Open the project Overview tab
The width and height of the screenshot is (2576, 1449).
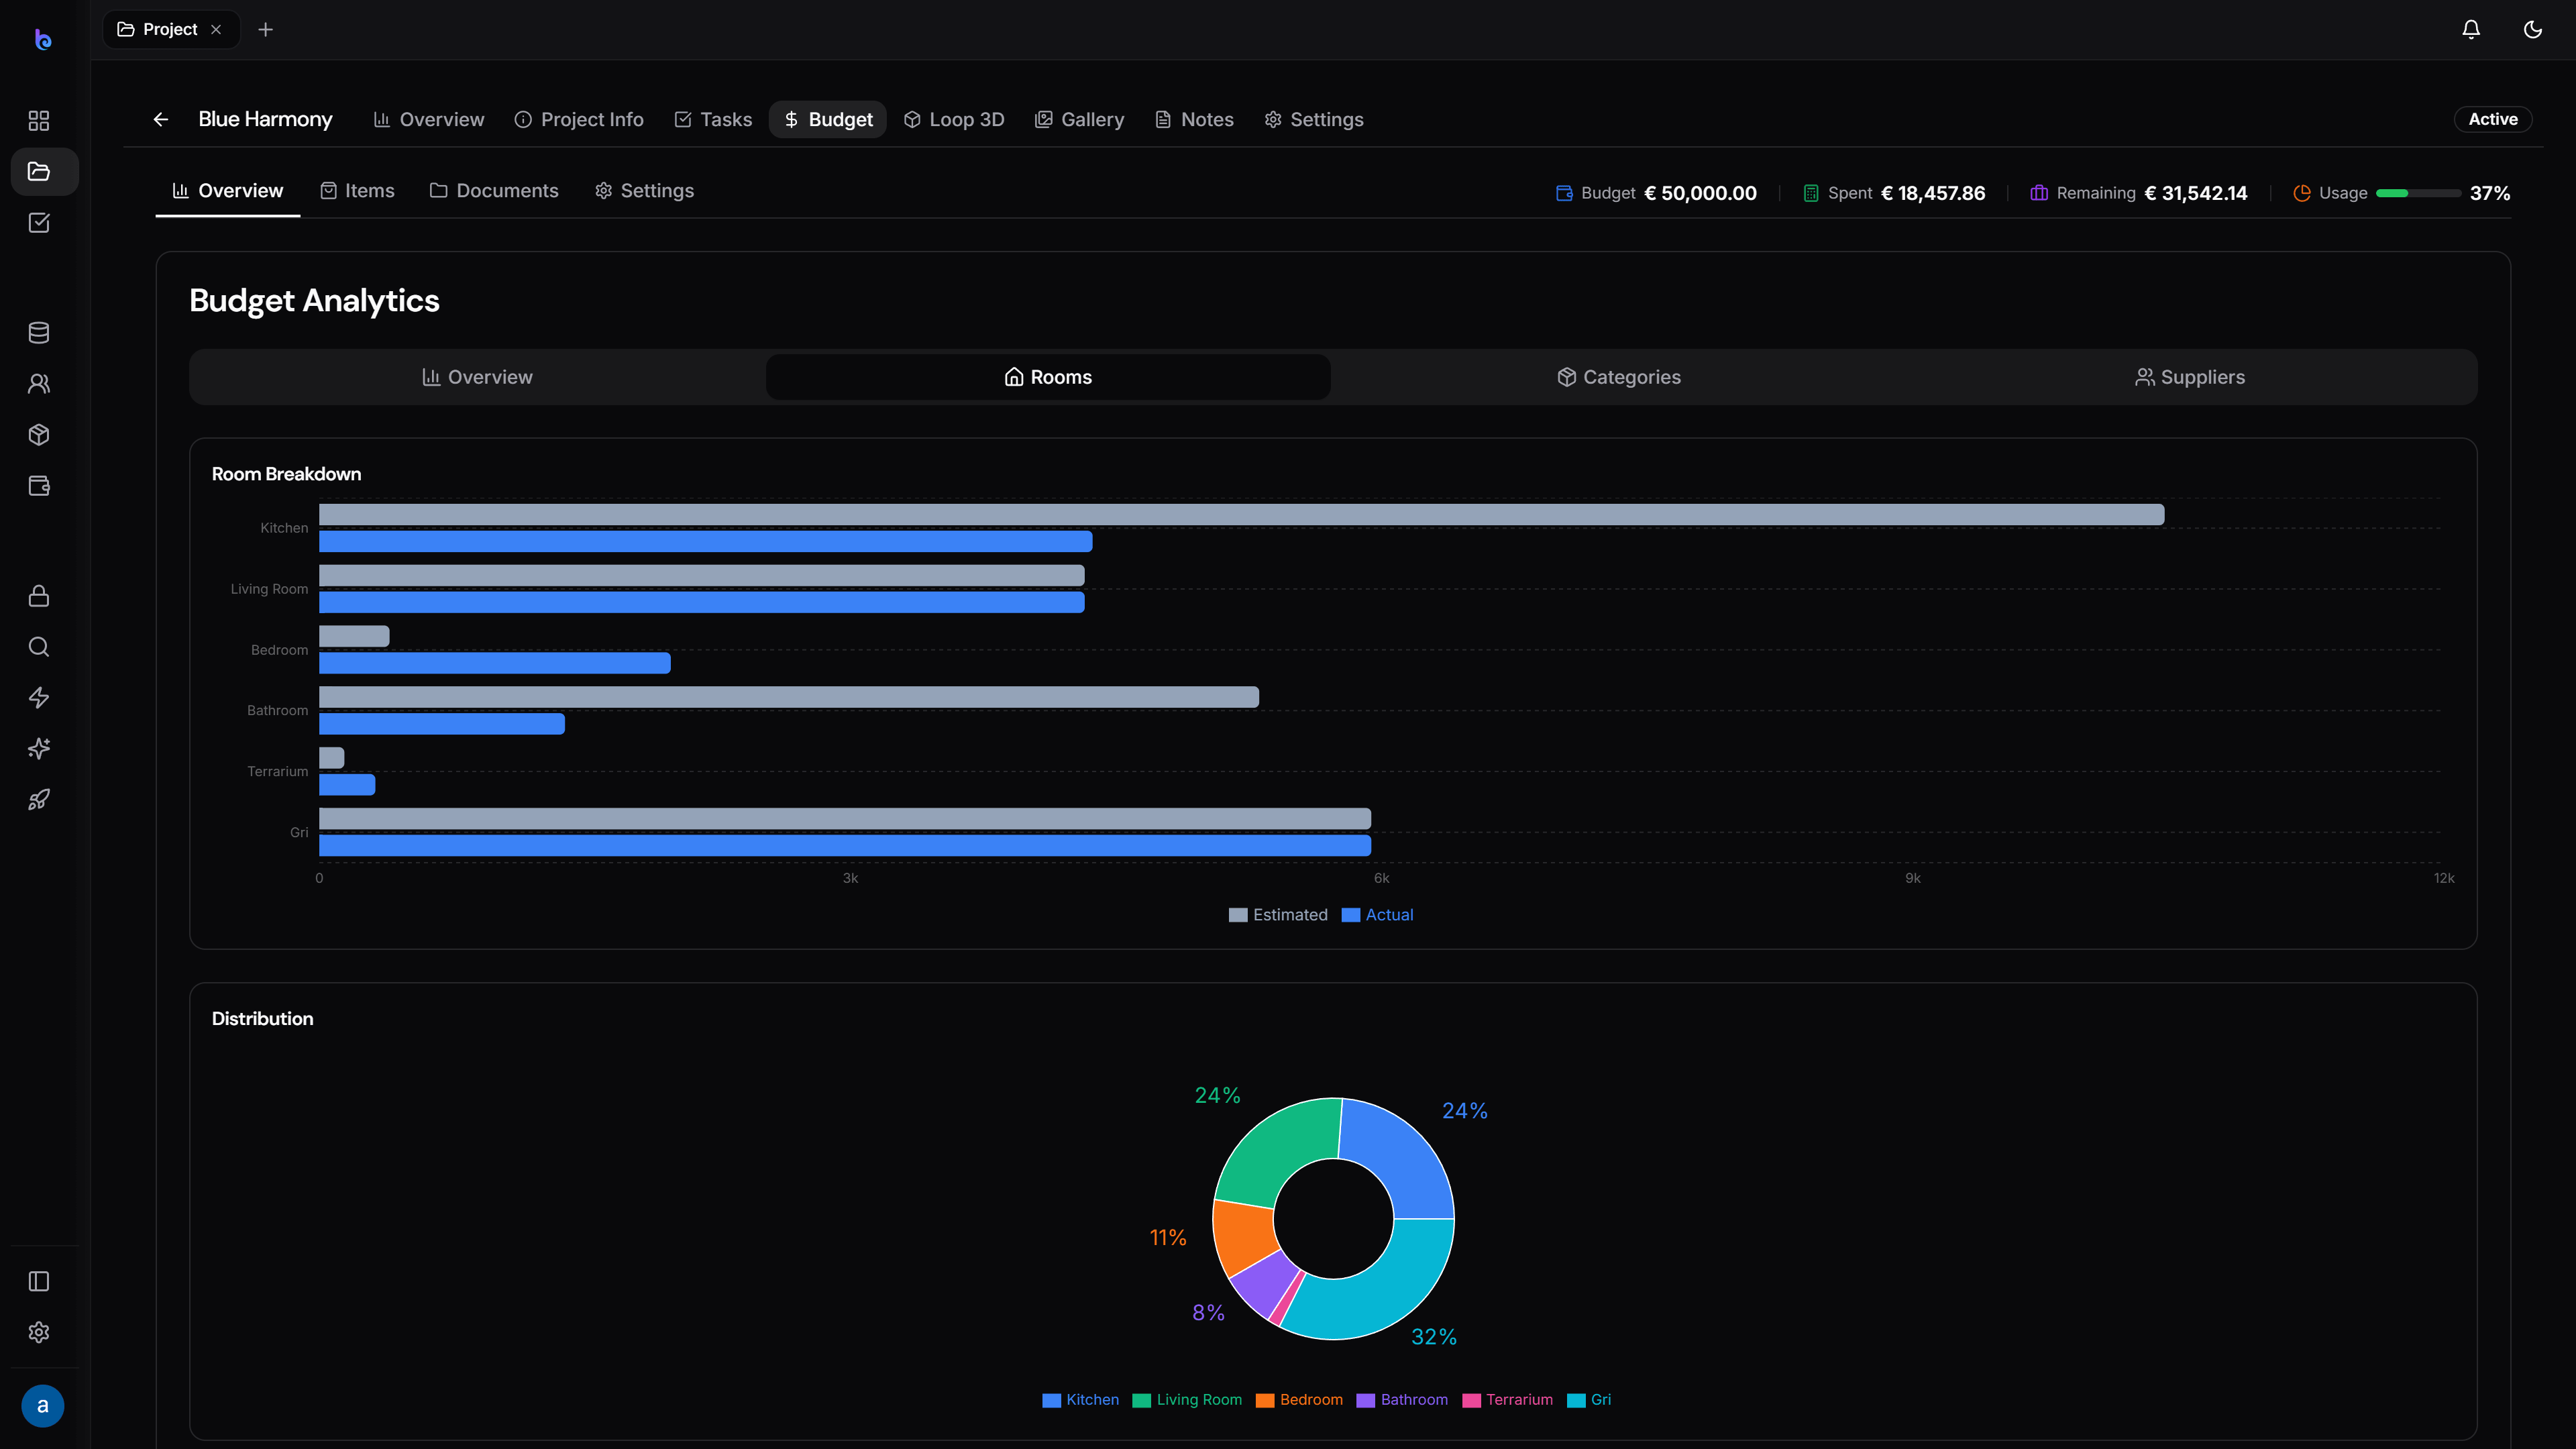429,119
